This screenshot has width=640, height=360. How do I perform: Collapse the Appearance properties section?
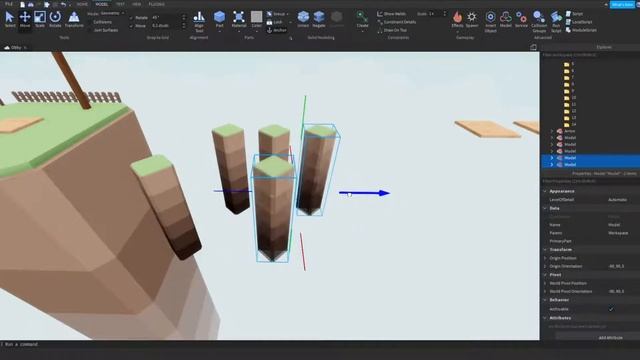[x=545, y=191]
